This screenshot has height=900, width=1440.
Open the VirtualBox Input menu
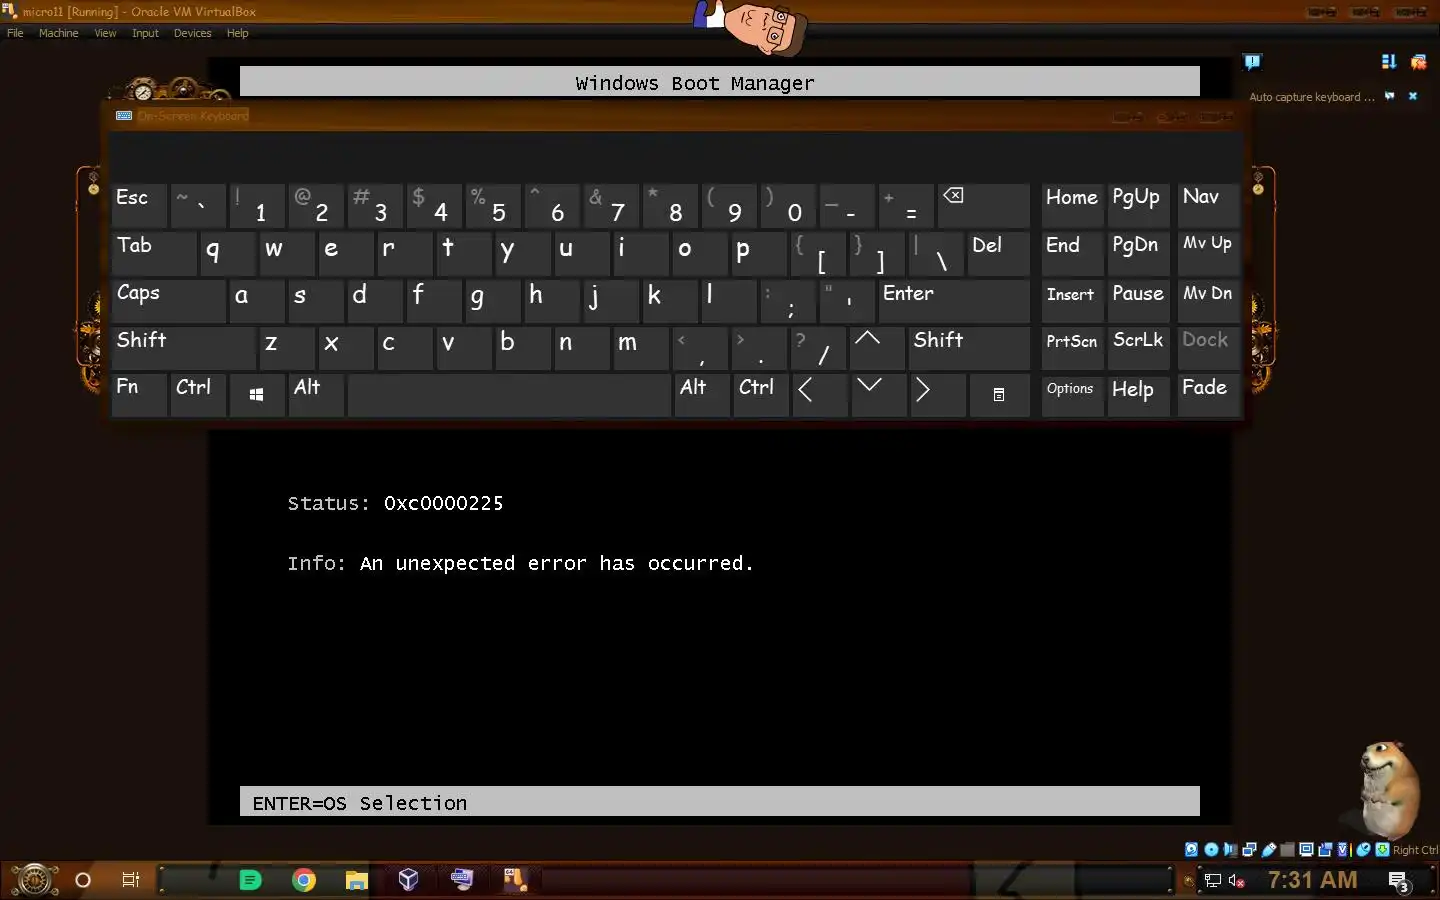[x=145, y=33]
